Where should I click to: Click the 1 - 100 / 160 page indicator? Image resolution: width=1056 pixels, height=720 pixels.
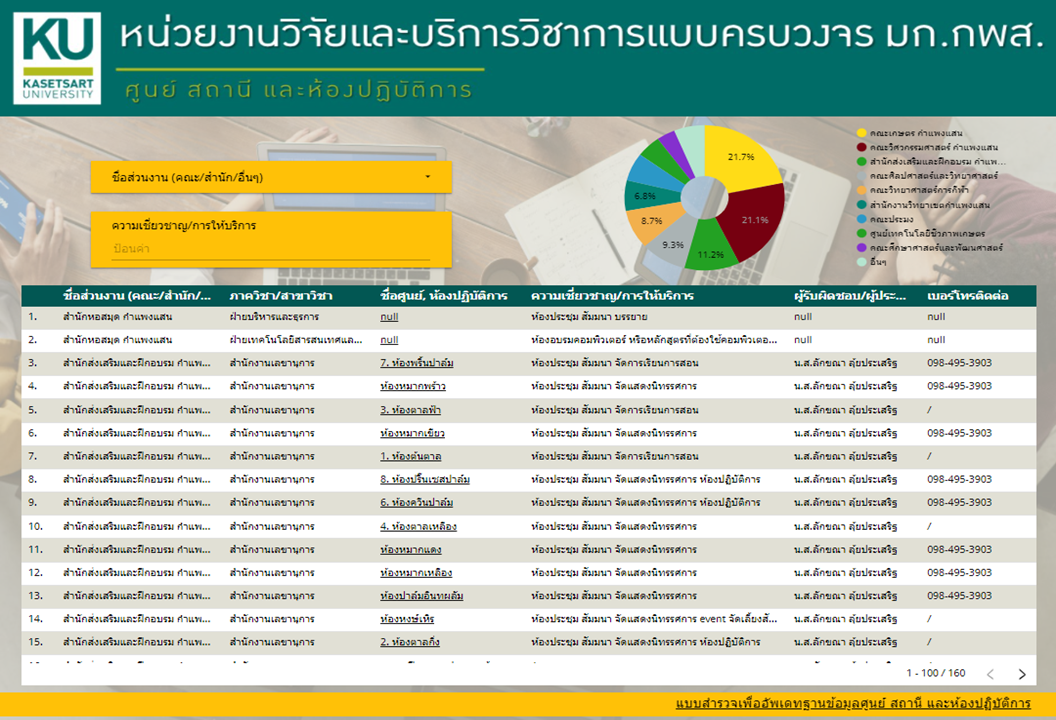pos(935,674)
